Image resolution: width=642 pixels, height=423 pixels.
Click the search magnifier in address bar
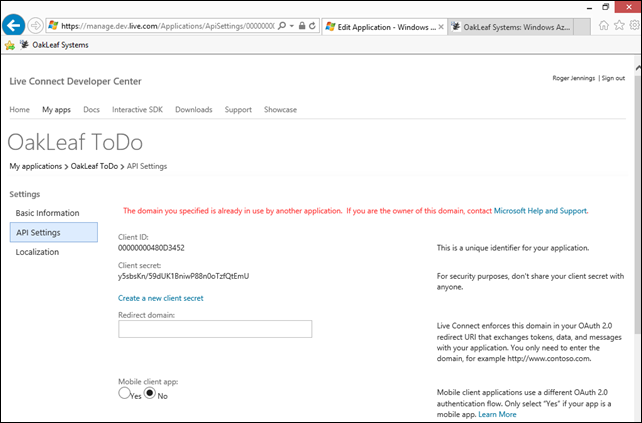coord(282,26)
